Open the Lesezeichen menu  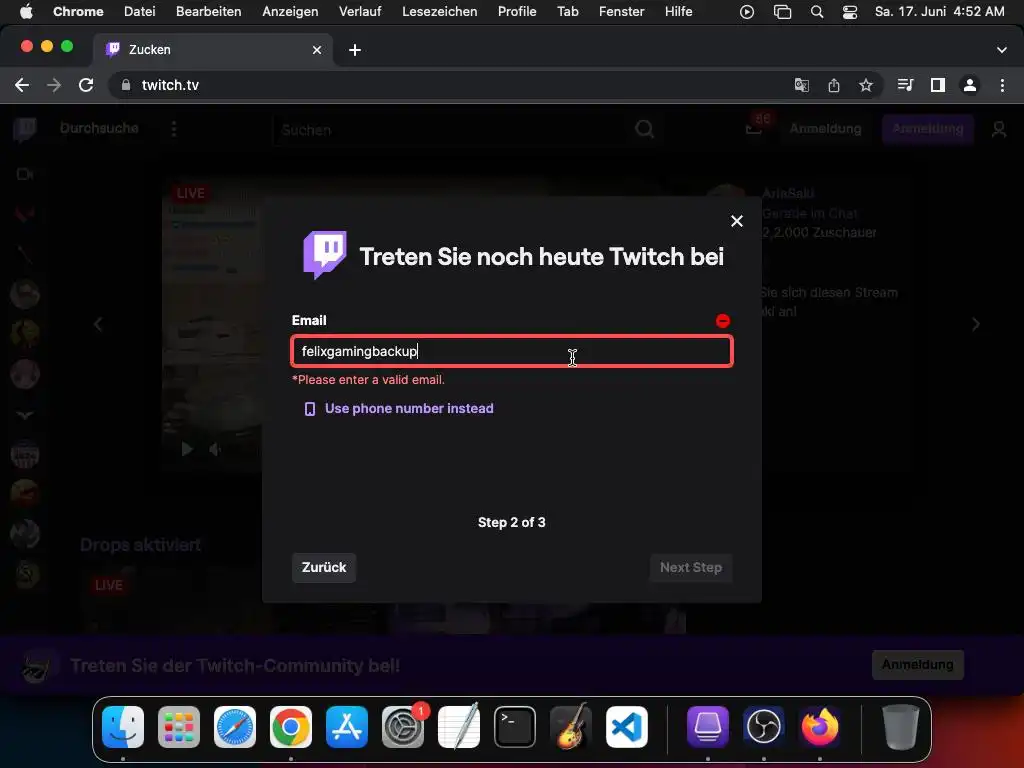(x=440, y=11)
